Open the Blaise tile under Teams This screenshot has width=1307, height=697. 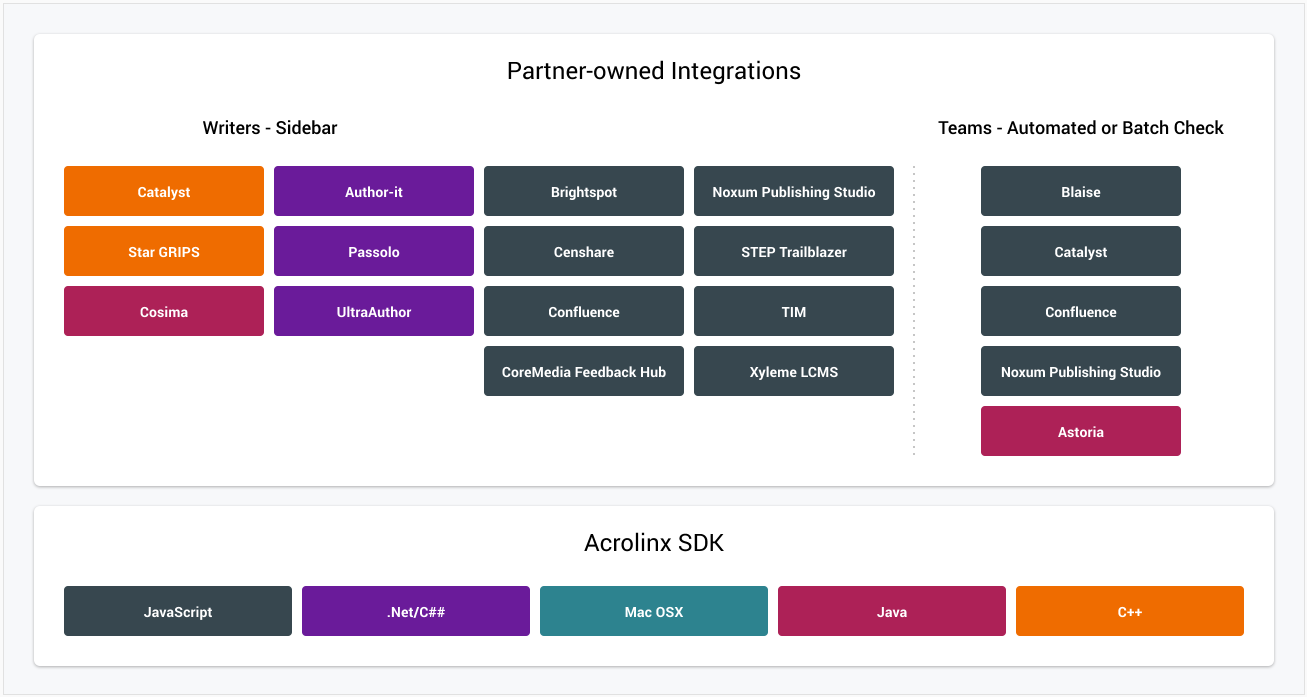click(x=1081, y=191)
